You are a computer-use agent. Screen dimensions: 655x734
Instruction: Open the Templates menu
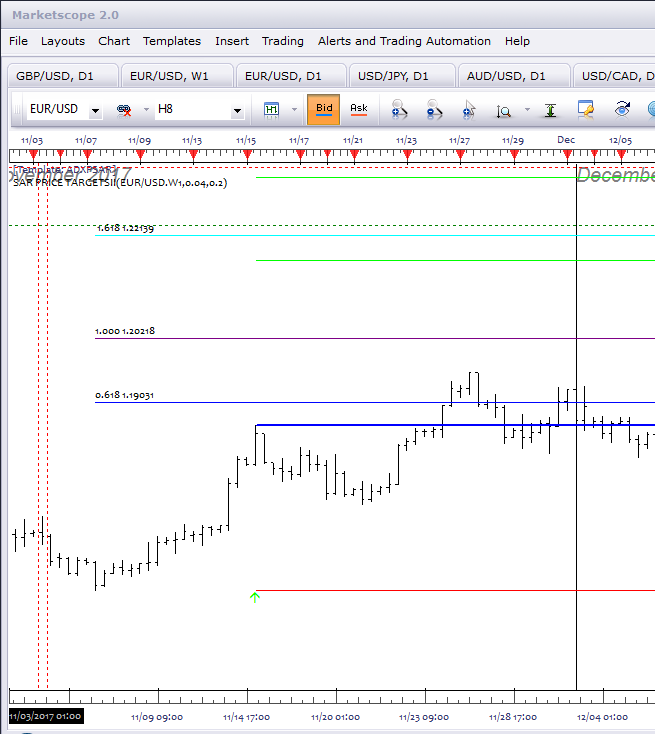[172, 41]
